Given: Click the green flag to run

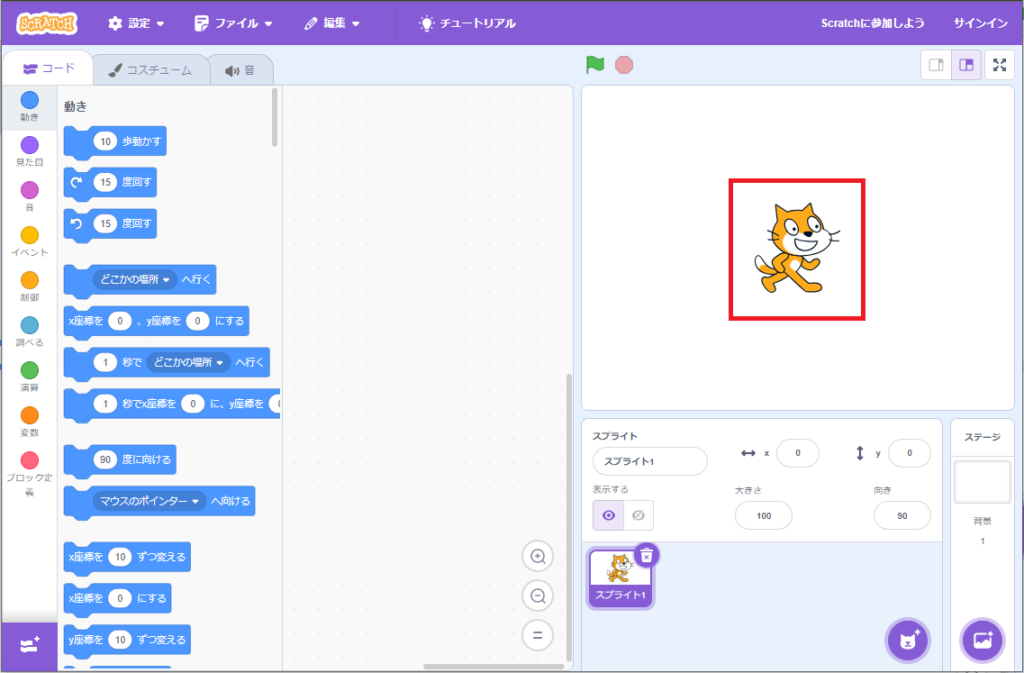Looking at the screenshot, I should coord(595,65).
